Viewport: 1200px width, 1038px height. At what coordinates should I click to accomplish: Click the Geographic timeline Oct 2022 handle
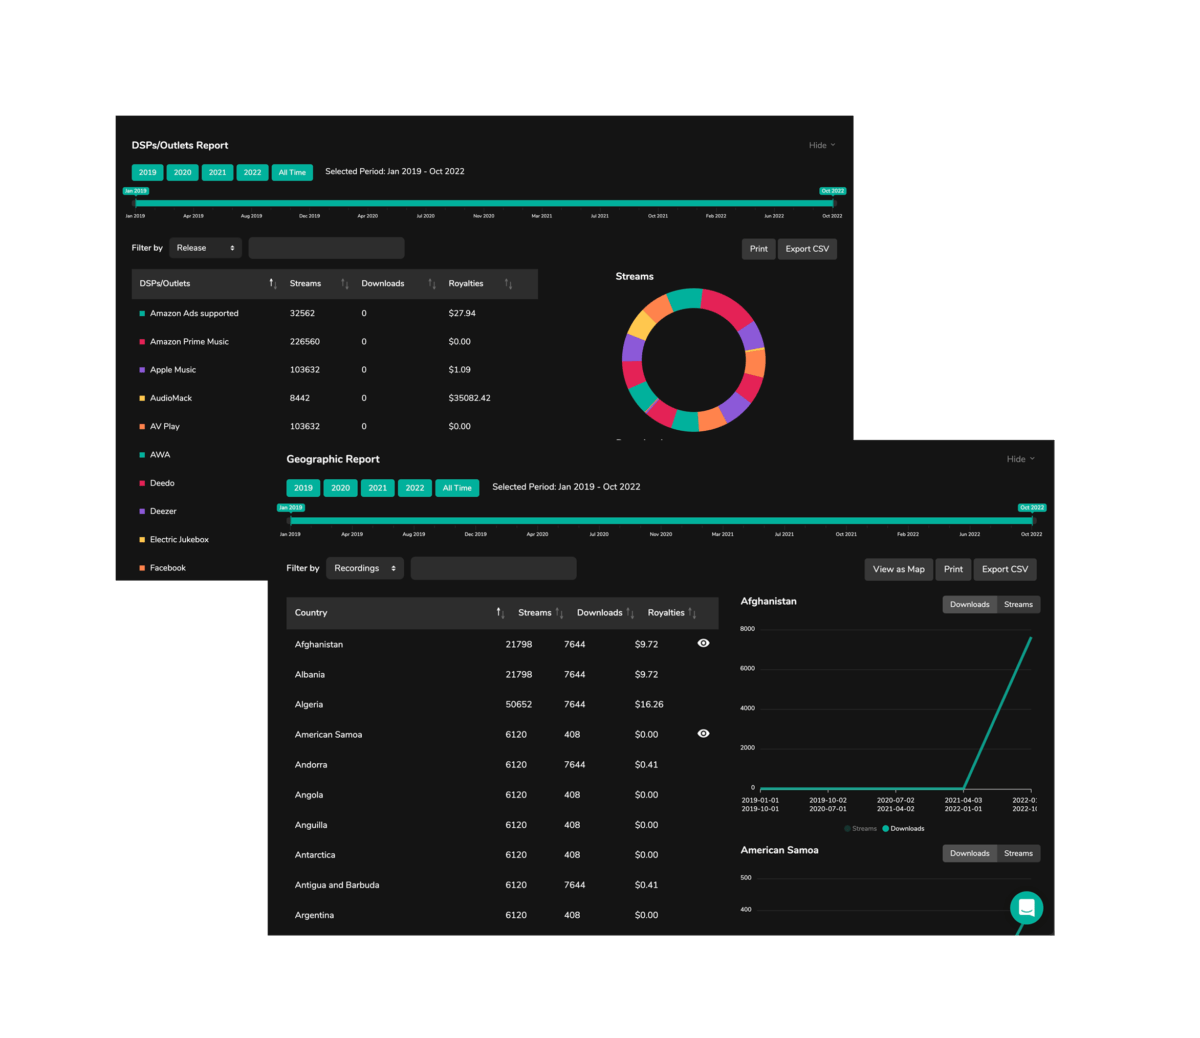click(x=1032, y=519)
